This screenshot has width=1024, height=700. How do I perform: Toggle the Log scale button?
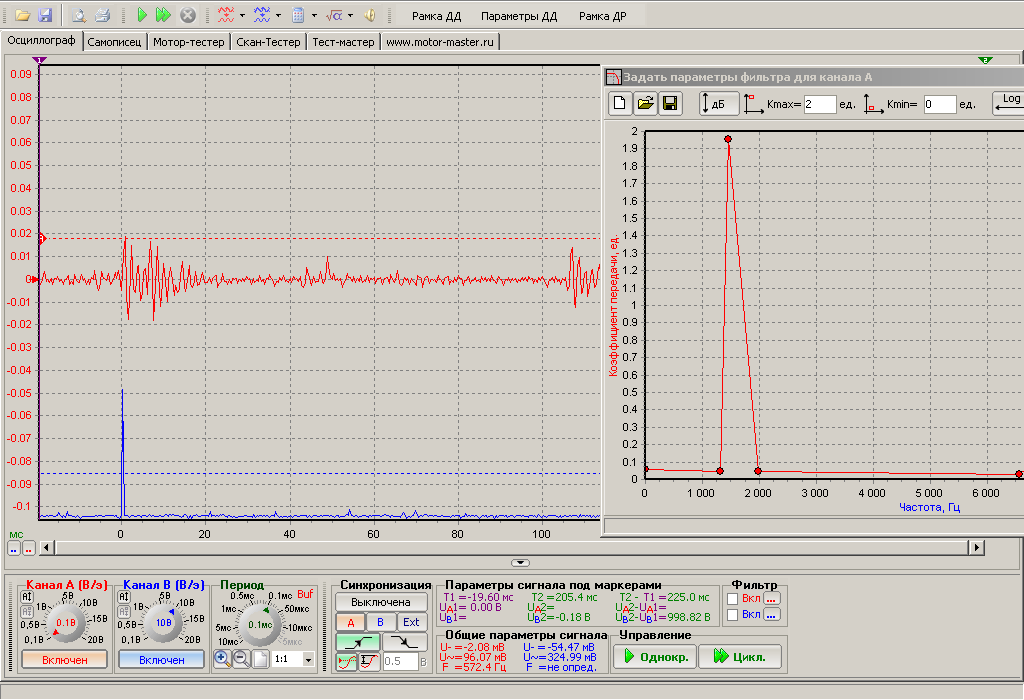(x=1008, y=103)
